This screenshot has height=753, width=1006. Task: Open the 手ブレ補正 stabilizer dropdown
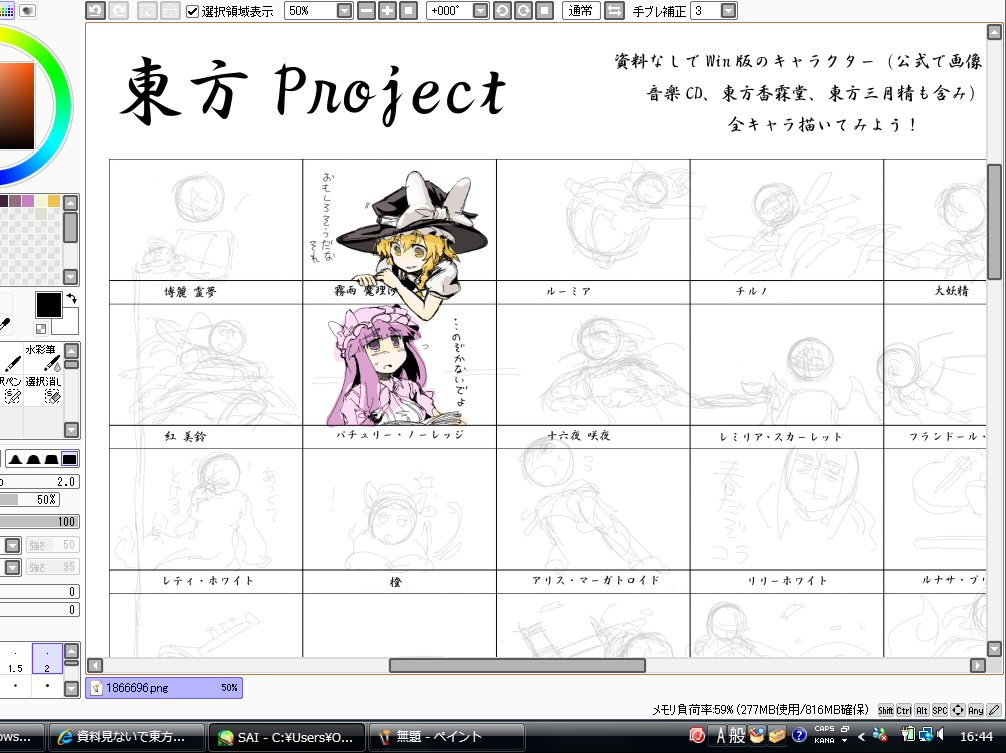coord(728,11)
